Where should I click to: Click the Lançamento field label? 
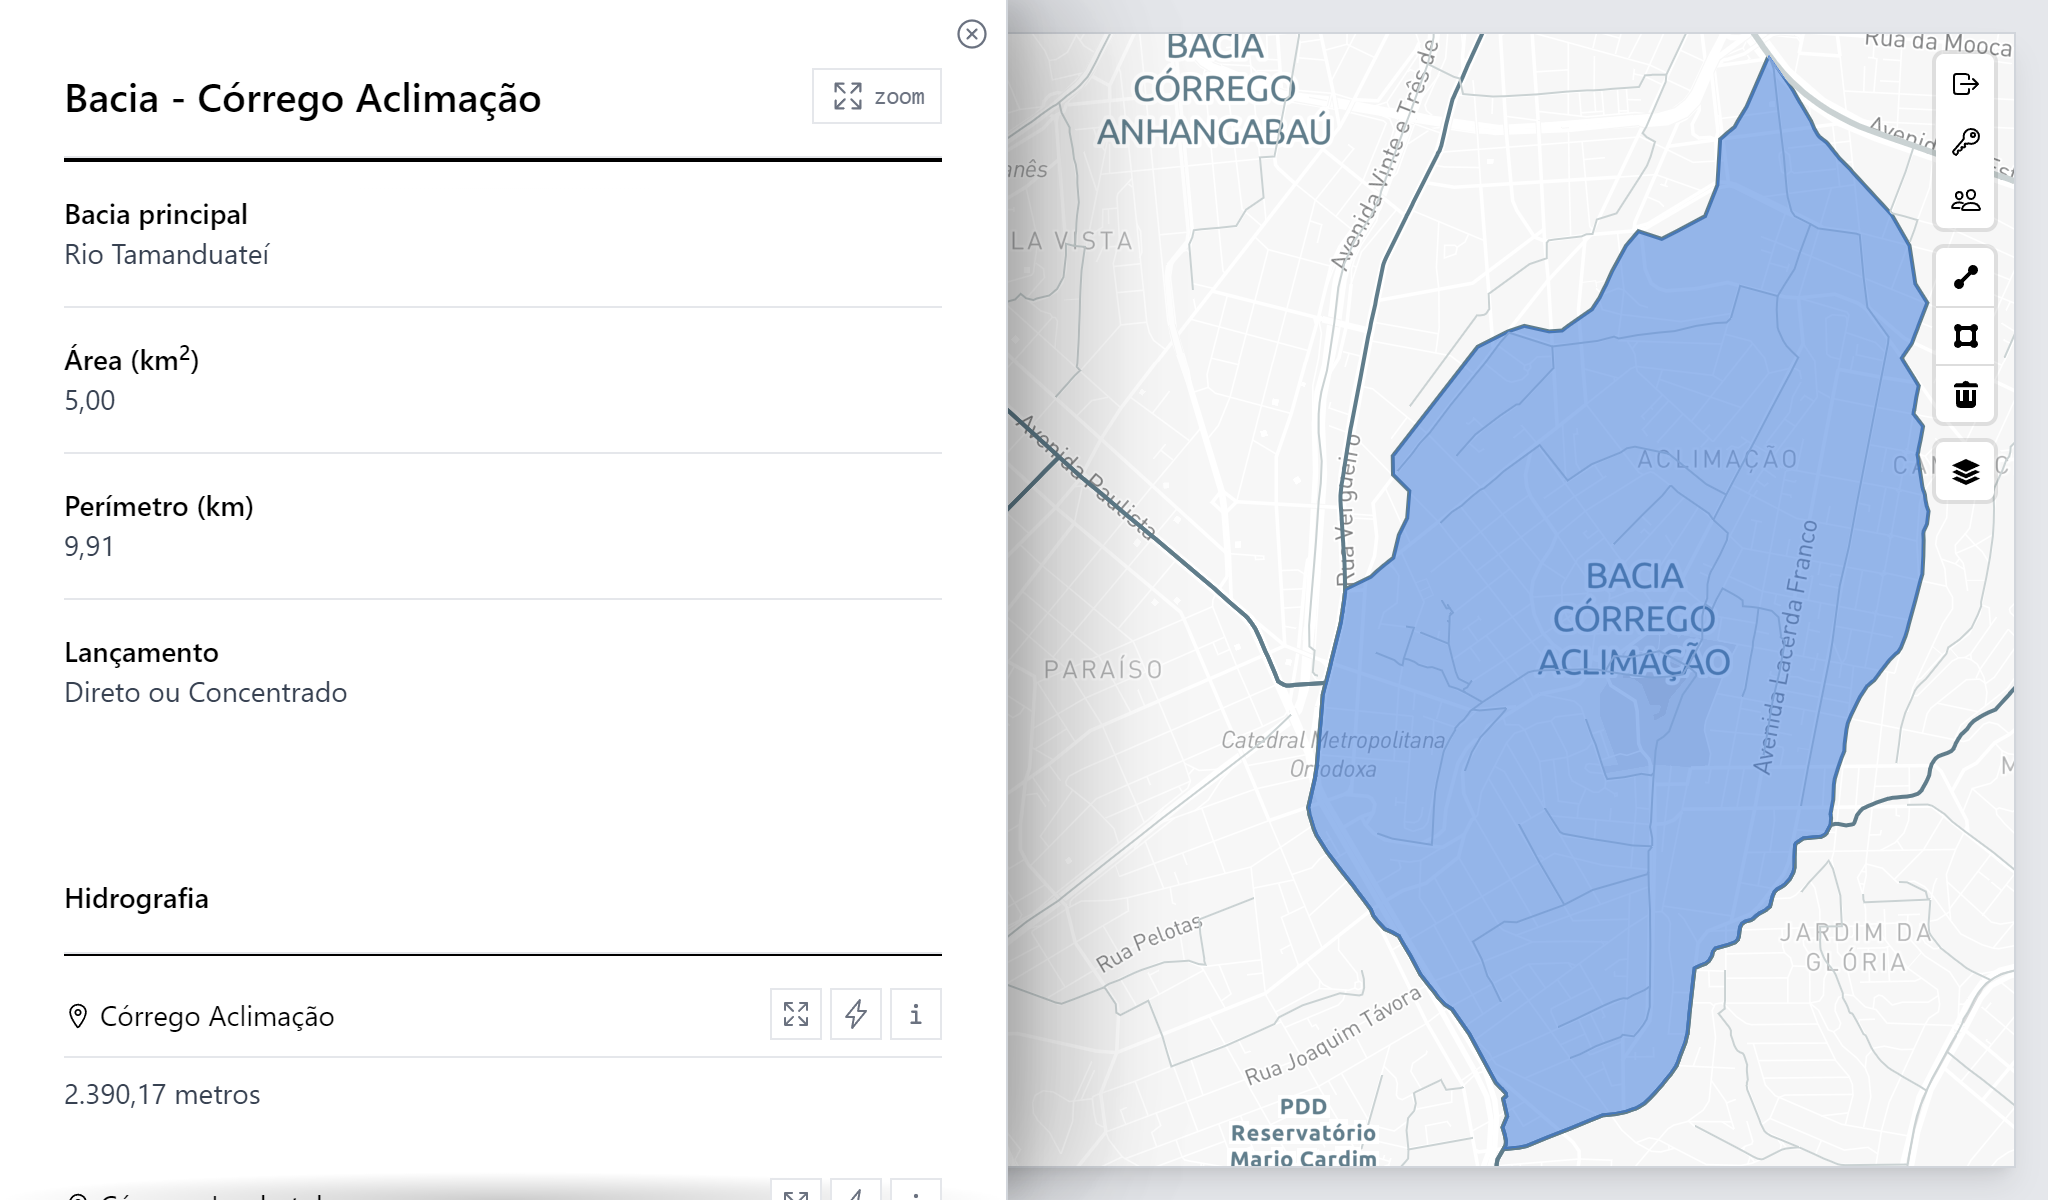pyautogui.click(x=142, y=653)
